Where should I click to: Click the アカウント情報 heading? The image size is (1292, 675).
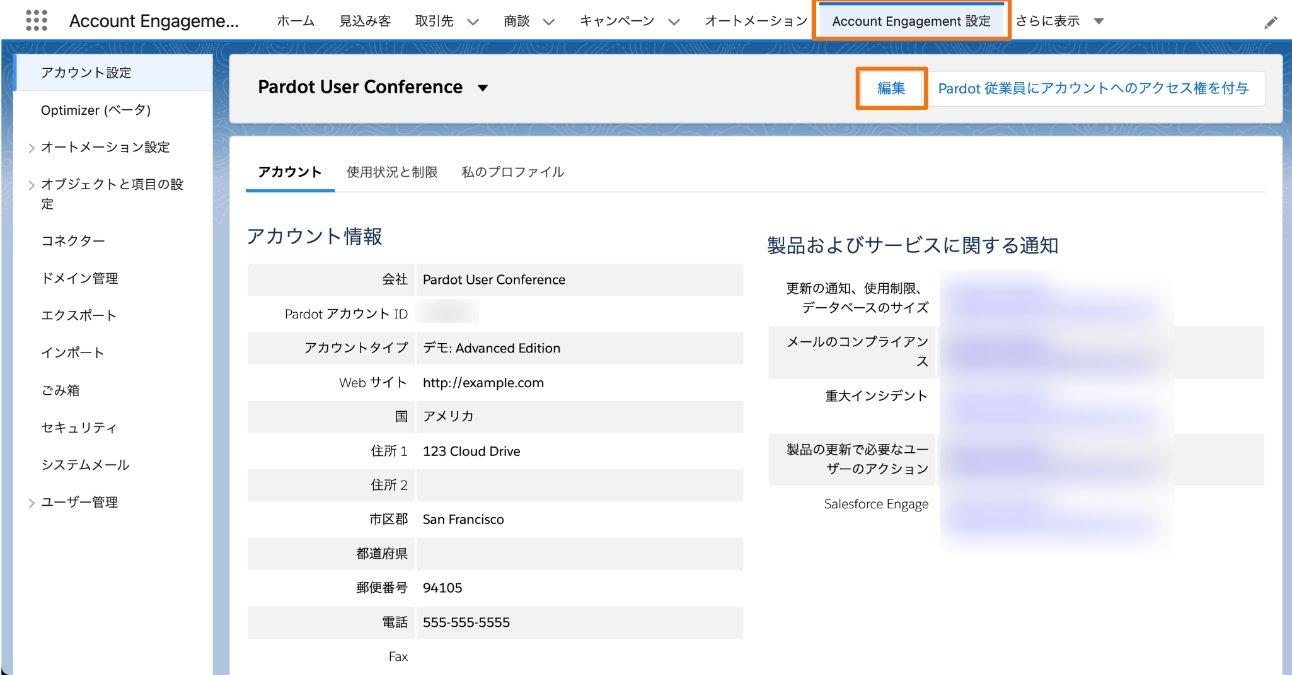(314, 237)
